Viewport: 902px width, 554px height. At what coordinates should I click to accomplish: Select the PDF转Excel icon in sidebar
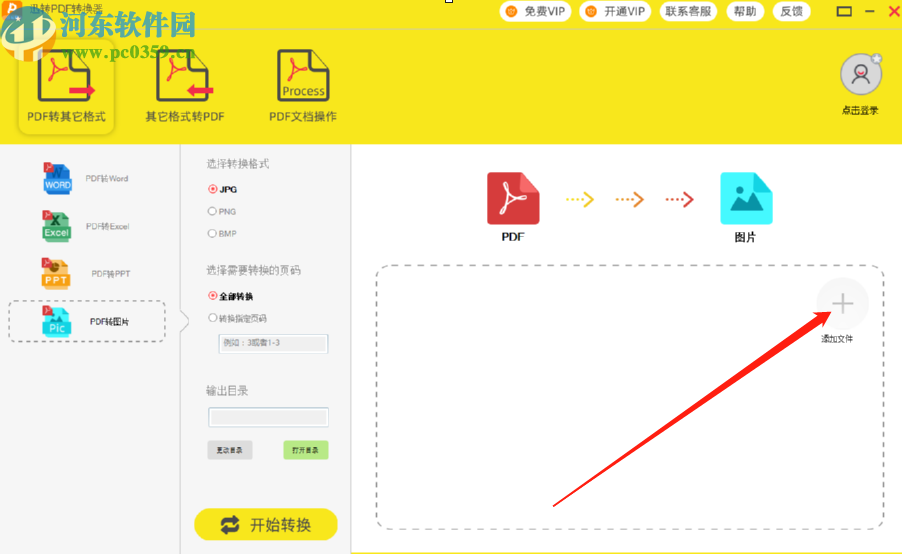pyautogui.click(x=56, y=226)
